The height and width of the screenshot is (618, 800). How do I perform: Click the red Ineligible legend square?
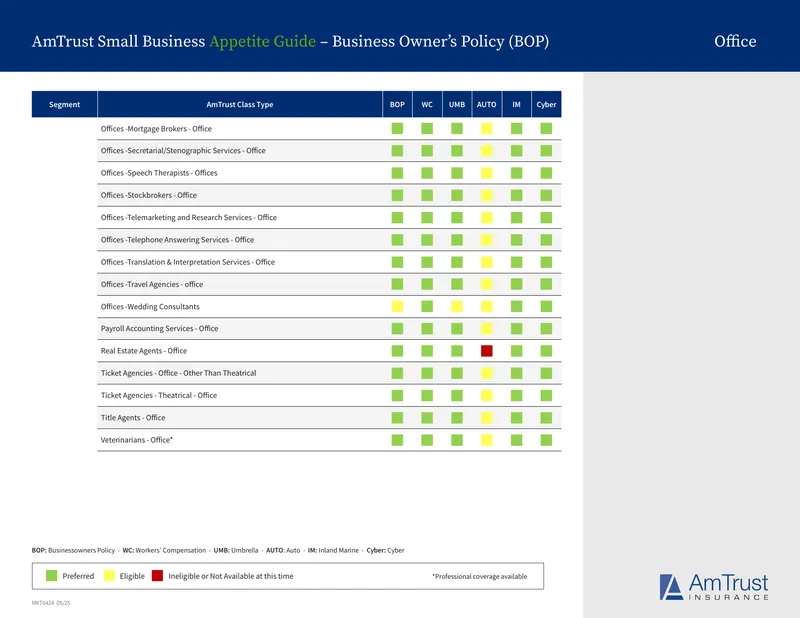point(157,576)
